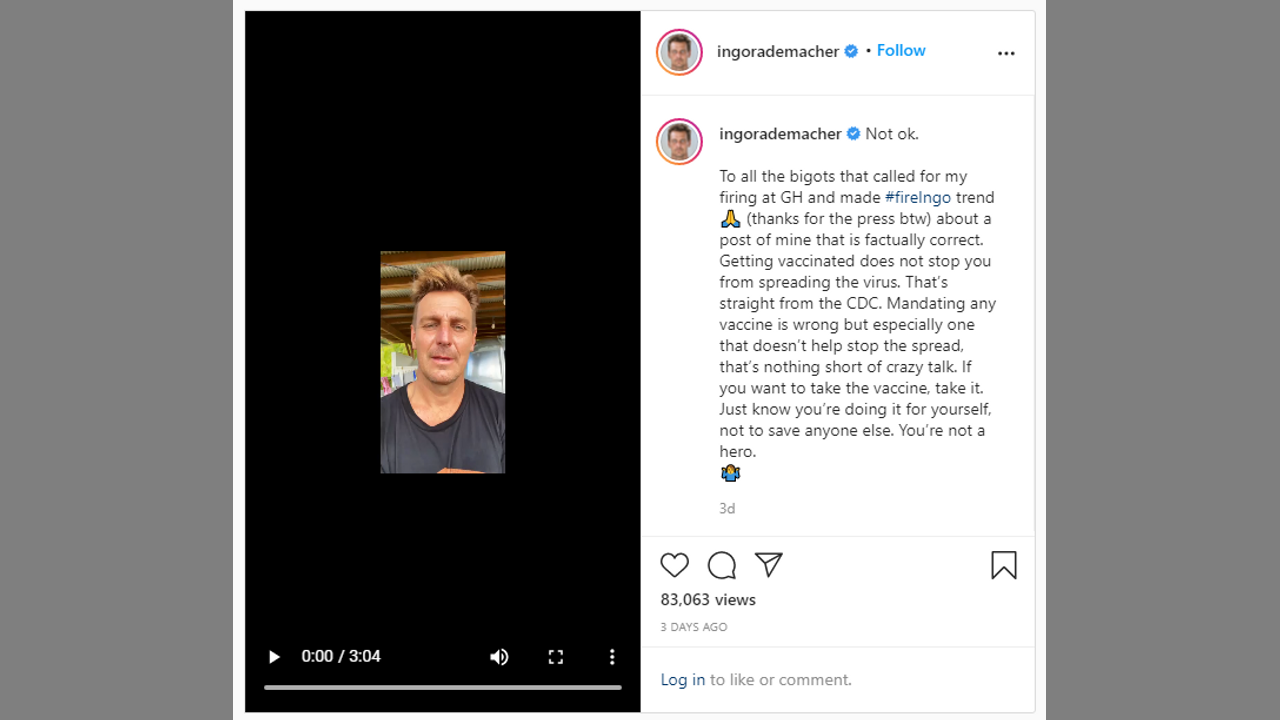The image size is (1280, 720).
Task: Click profile avatar beside the caption
Action: pyautogui.click(x=679, y=141)
